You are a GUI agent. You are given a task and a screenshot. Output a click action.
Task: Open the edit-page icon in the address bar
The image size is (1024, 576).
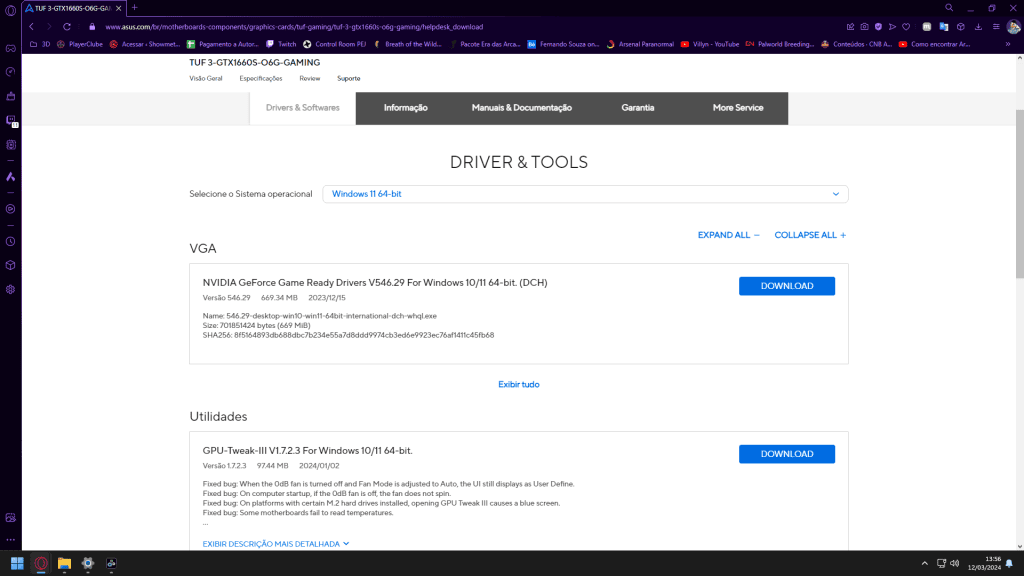click(x=850, y=27)
